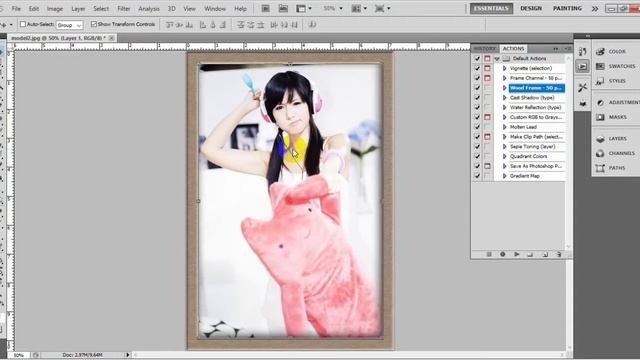Viewport: 640px width, 360px height.
Task: Toggle the Gradient Map action checkmark
Action: pyautogui.click(x=477, y=176)
